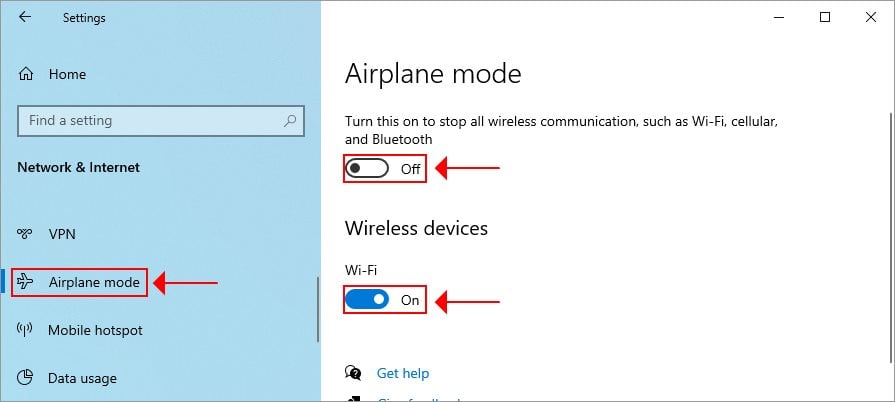Screen dimensions: 895x402
Task: Go to Data usage page
Action: click(x=82, y=378)
